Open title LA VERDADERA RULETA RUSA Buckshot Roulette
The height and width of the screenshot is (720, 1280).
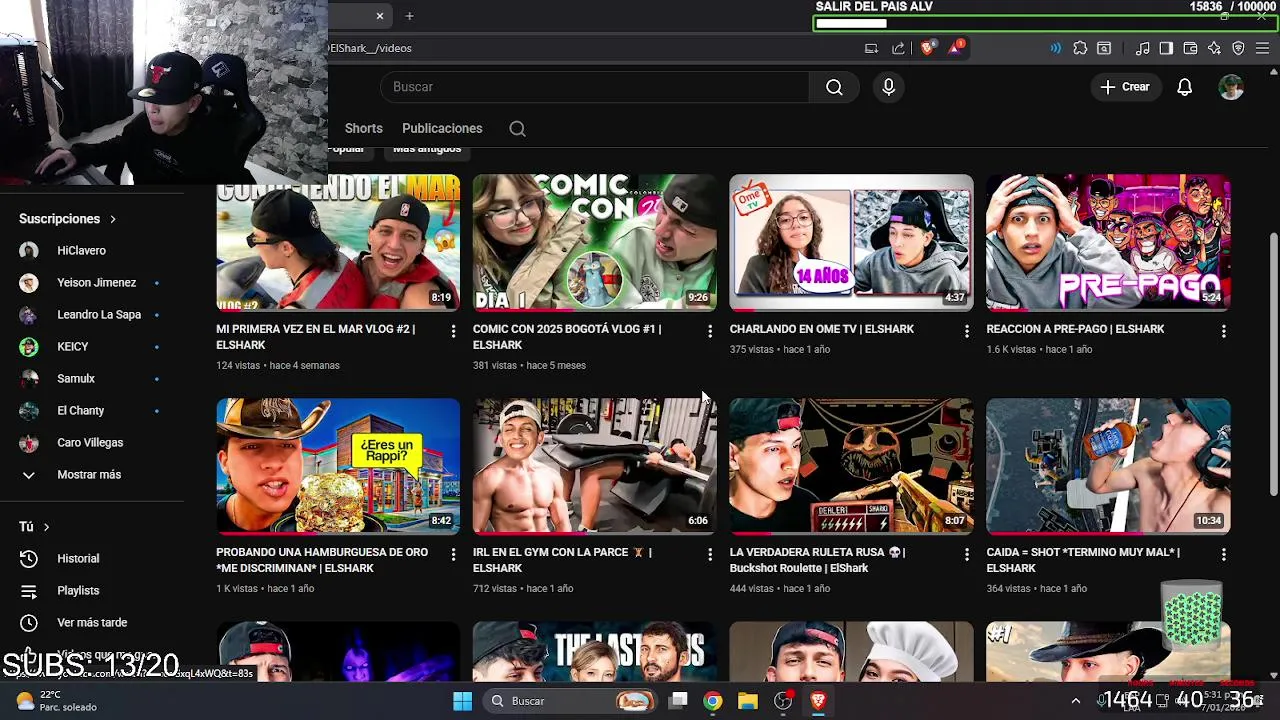pos(817,560)
